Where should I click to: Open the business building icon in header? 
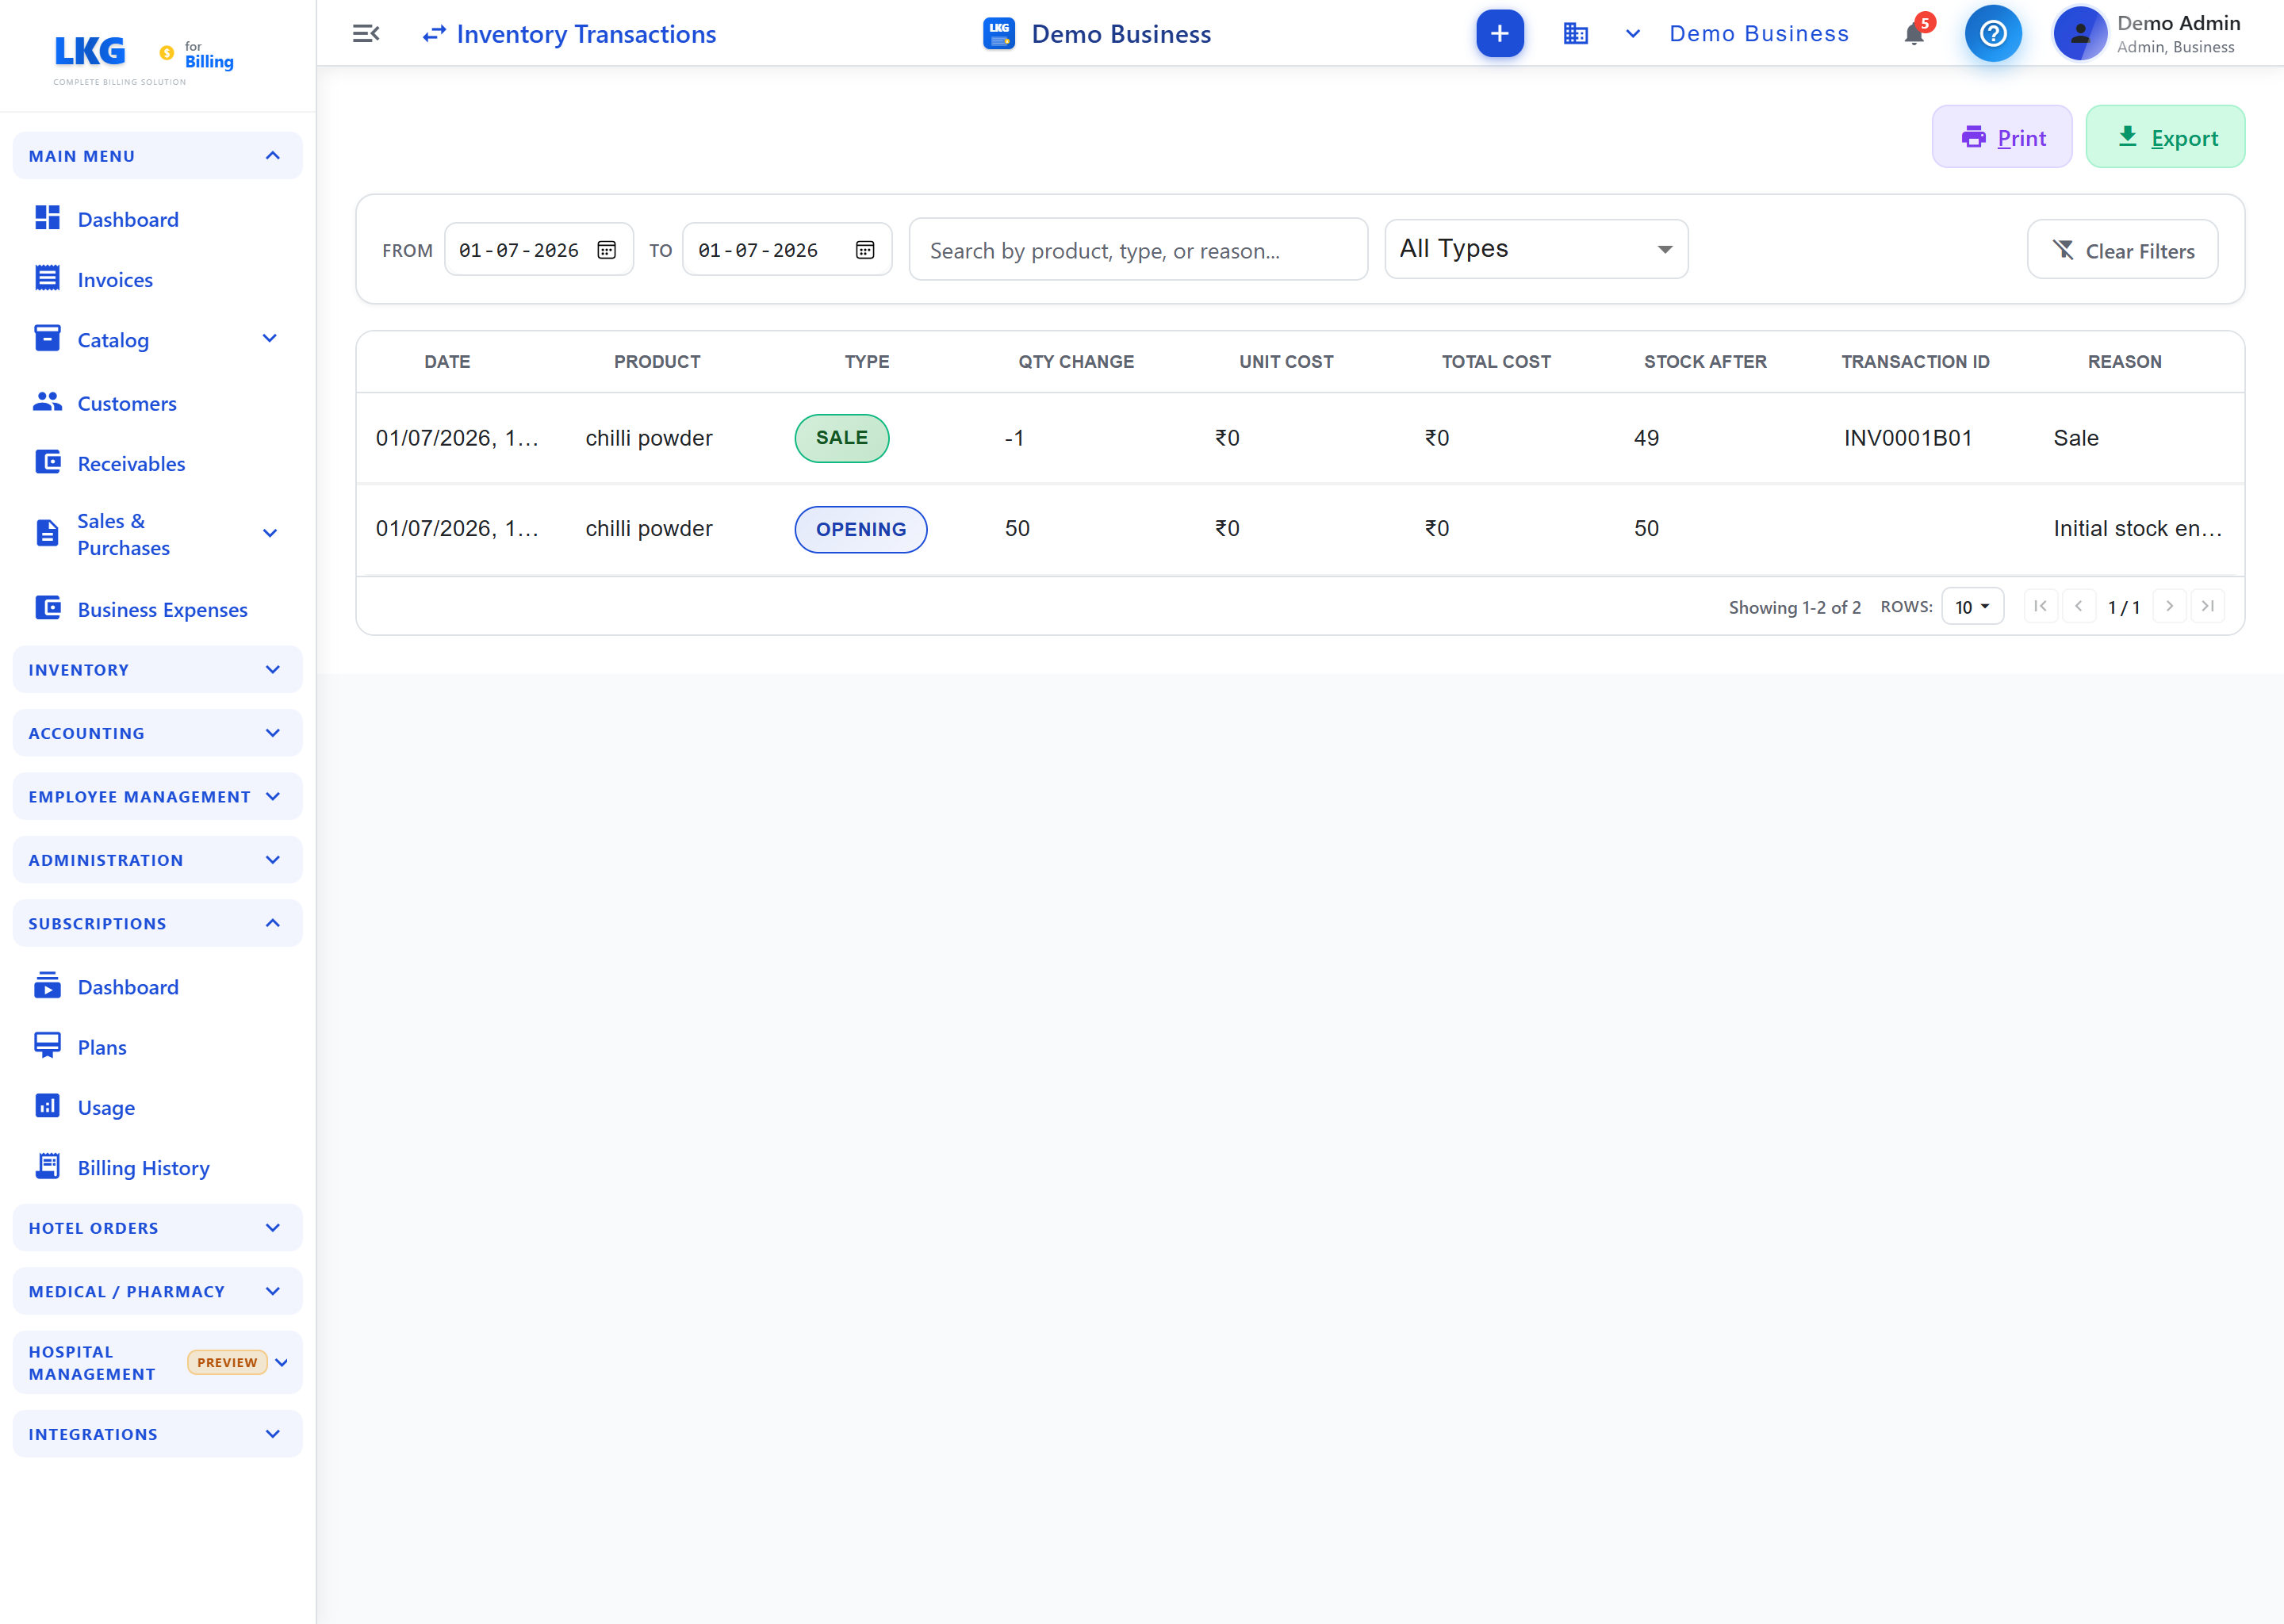click(1575, 34)
